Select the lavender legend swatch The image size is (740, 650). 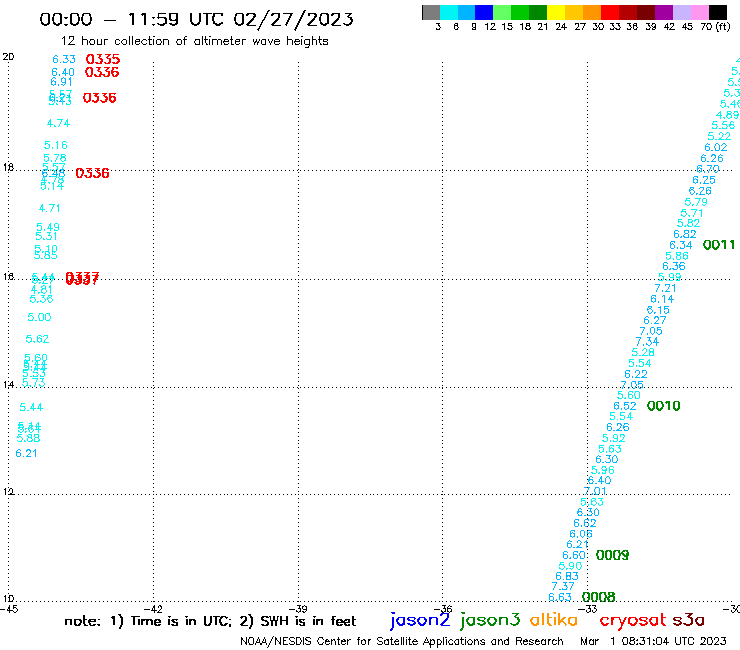tap(682, 12)
